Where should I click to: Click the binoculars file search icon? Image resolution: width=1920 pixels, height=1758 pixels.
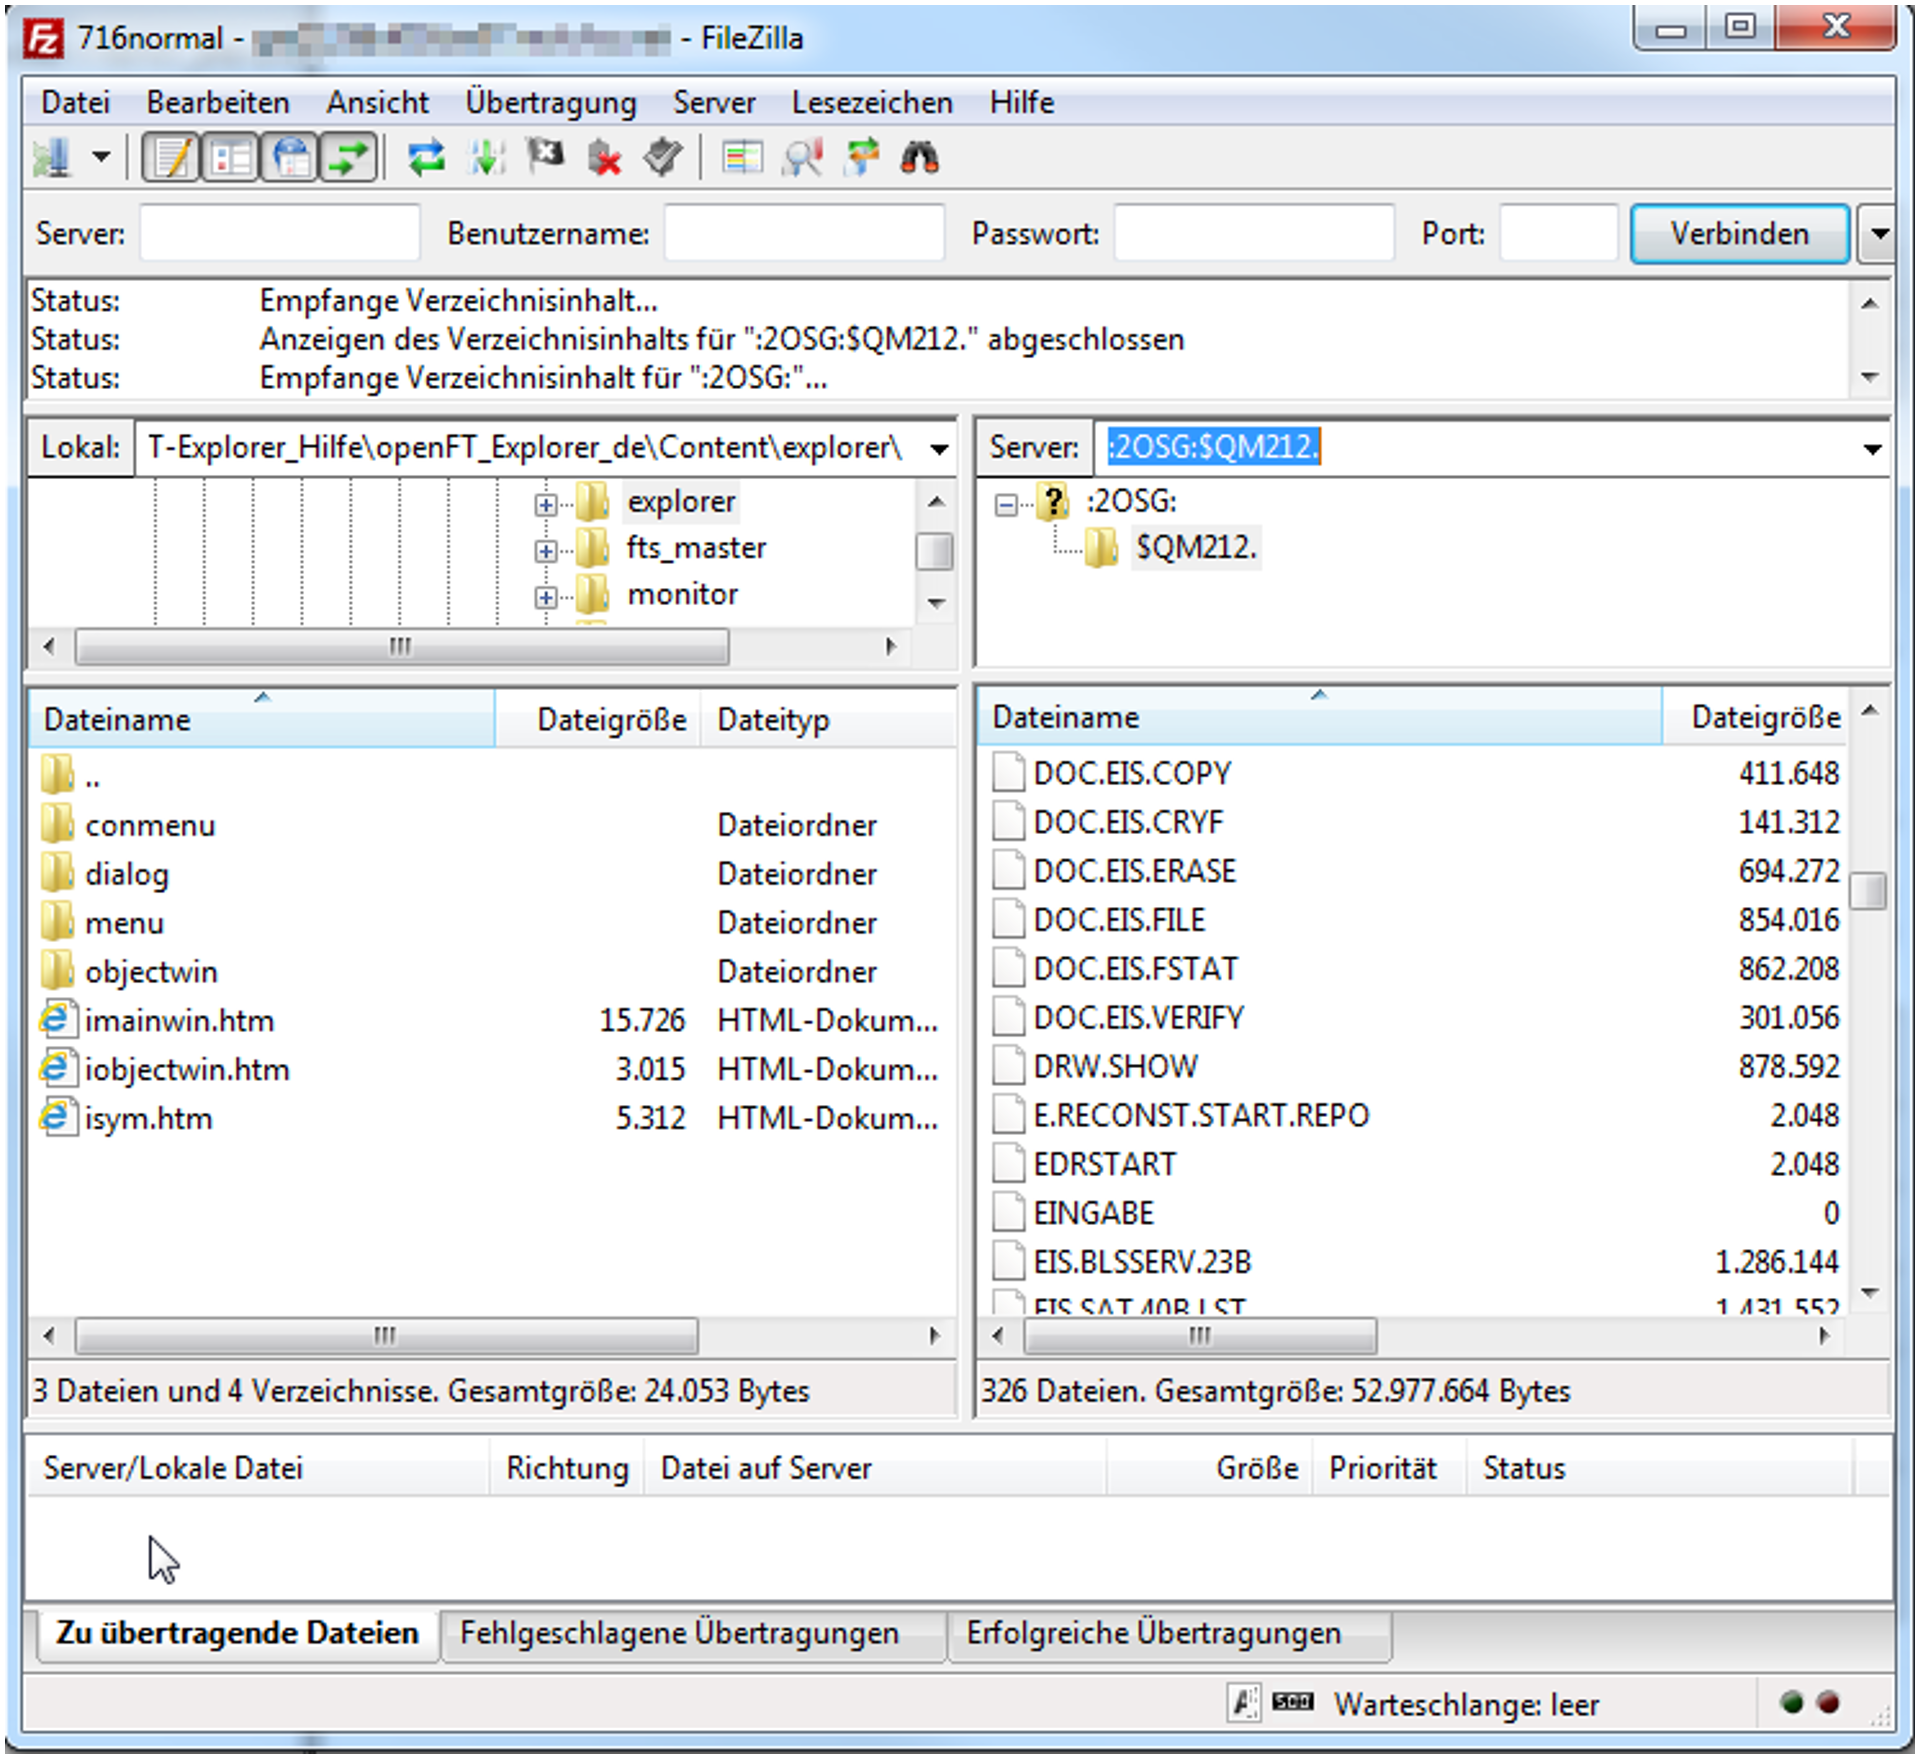[x=920, y=158]
